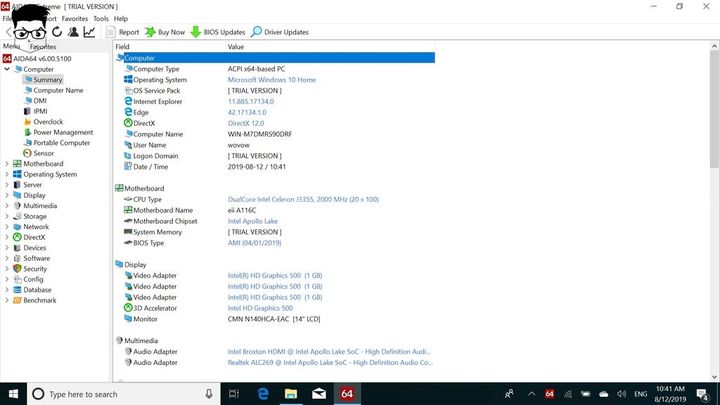Viewport: 720px width, 405px height.
Task: Expand the Storage tree node
Action: pos(6,216)
